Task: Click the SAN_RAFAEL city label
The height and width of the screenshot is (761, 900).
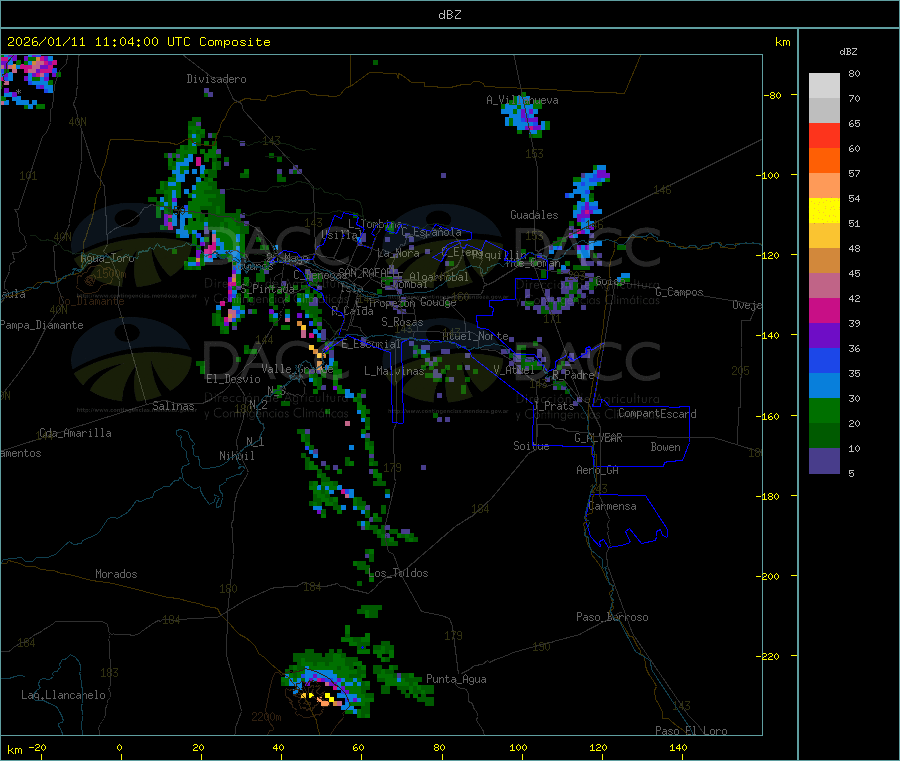Action: click(x=370, y=272)
